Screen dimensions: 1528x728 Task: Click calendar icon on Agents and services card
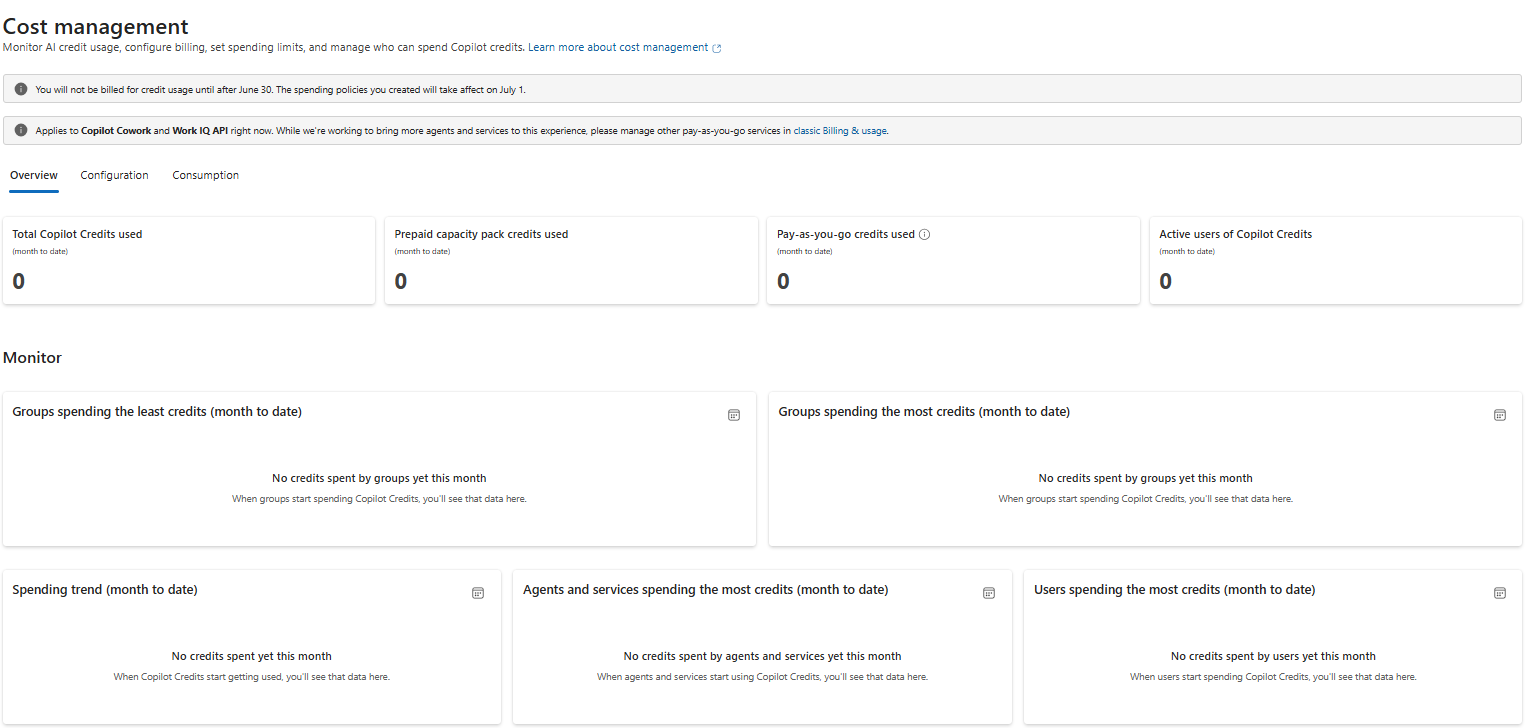(989, 593)
